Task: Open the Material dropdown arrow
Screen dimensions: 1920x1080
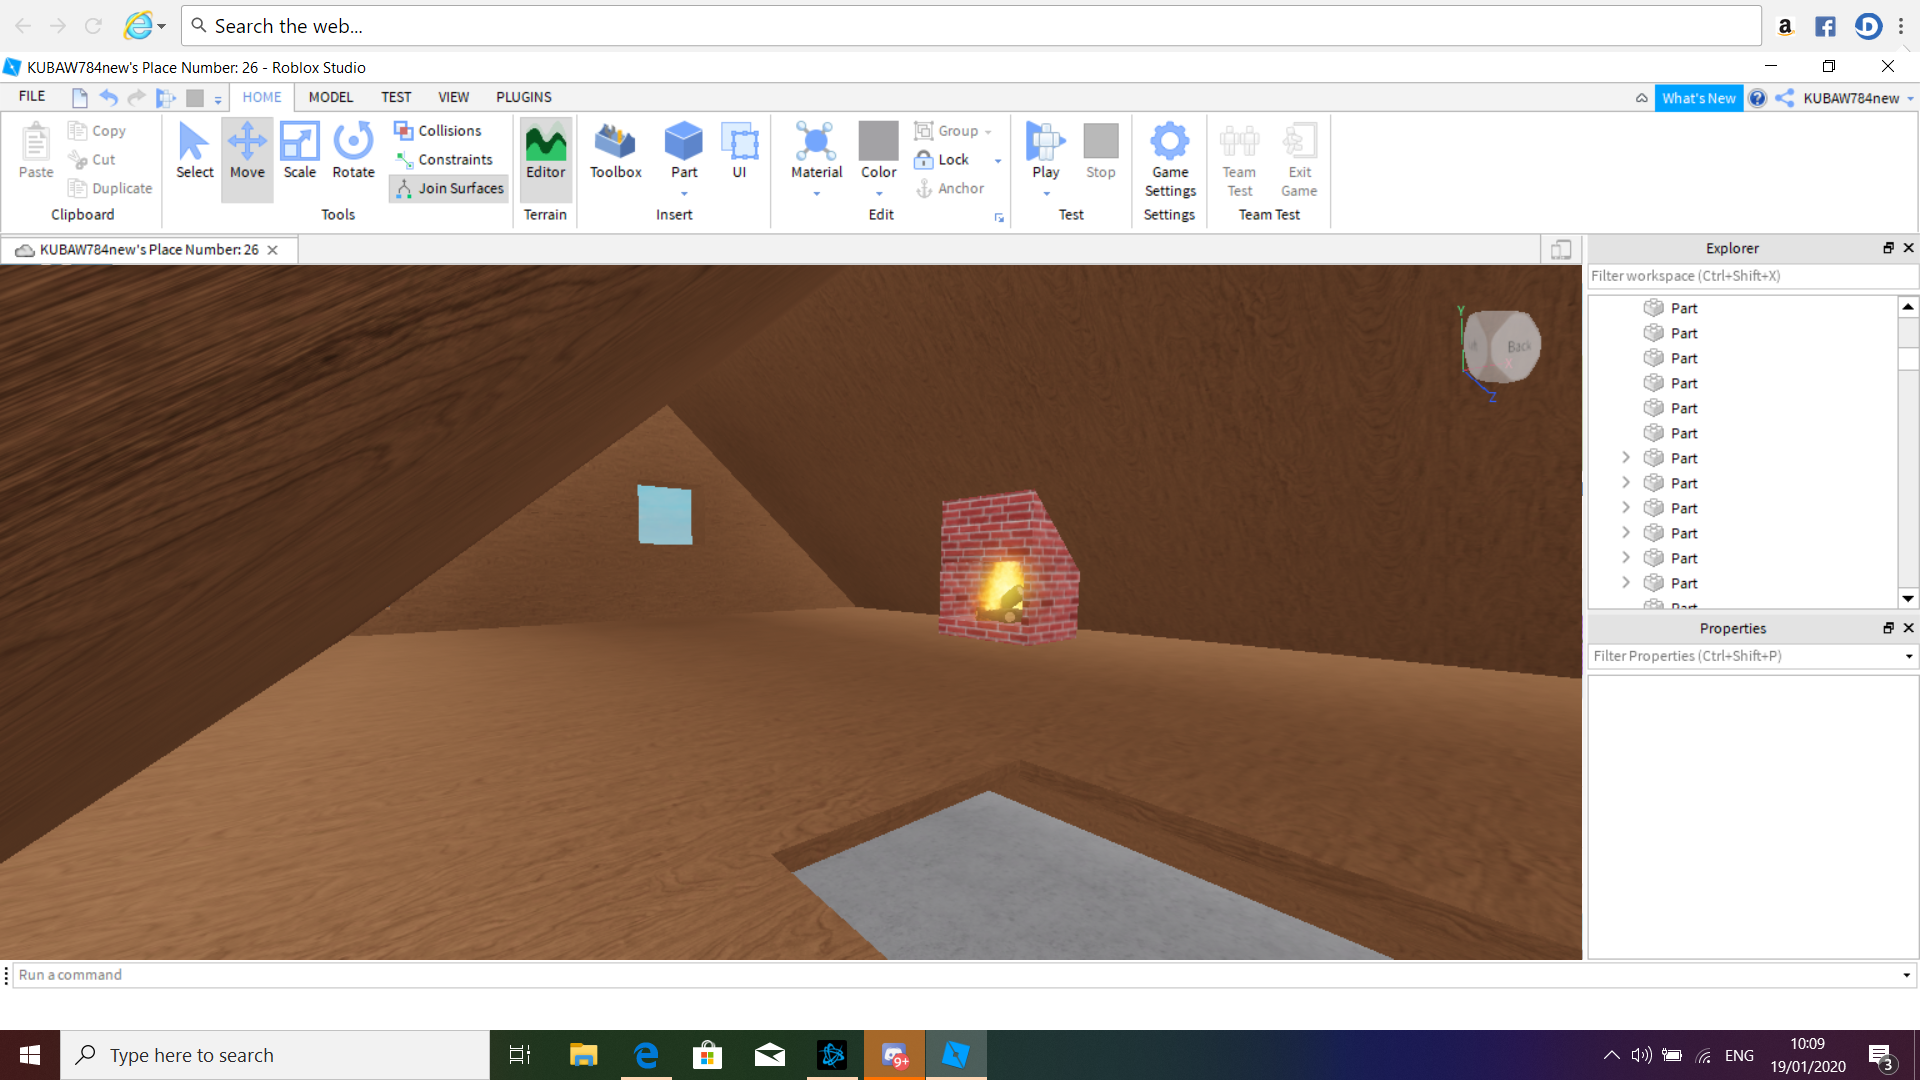Action: pyautogui.click(x=816, y=194)
